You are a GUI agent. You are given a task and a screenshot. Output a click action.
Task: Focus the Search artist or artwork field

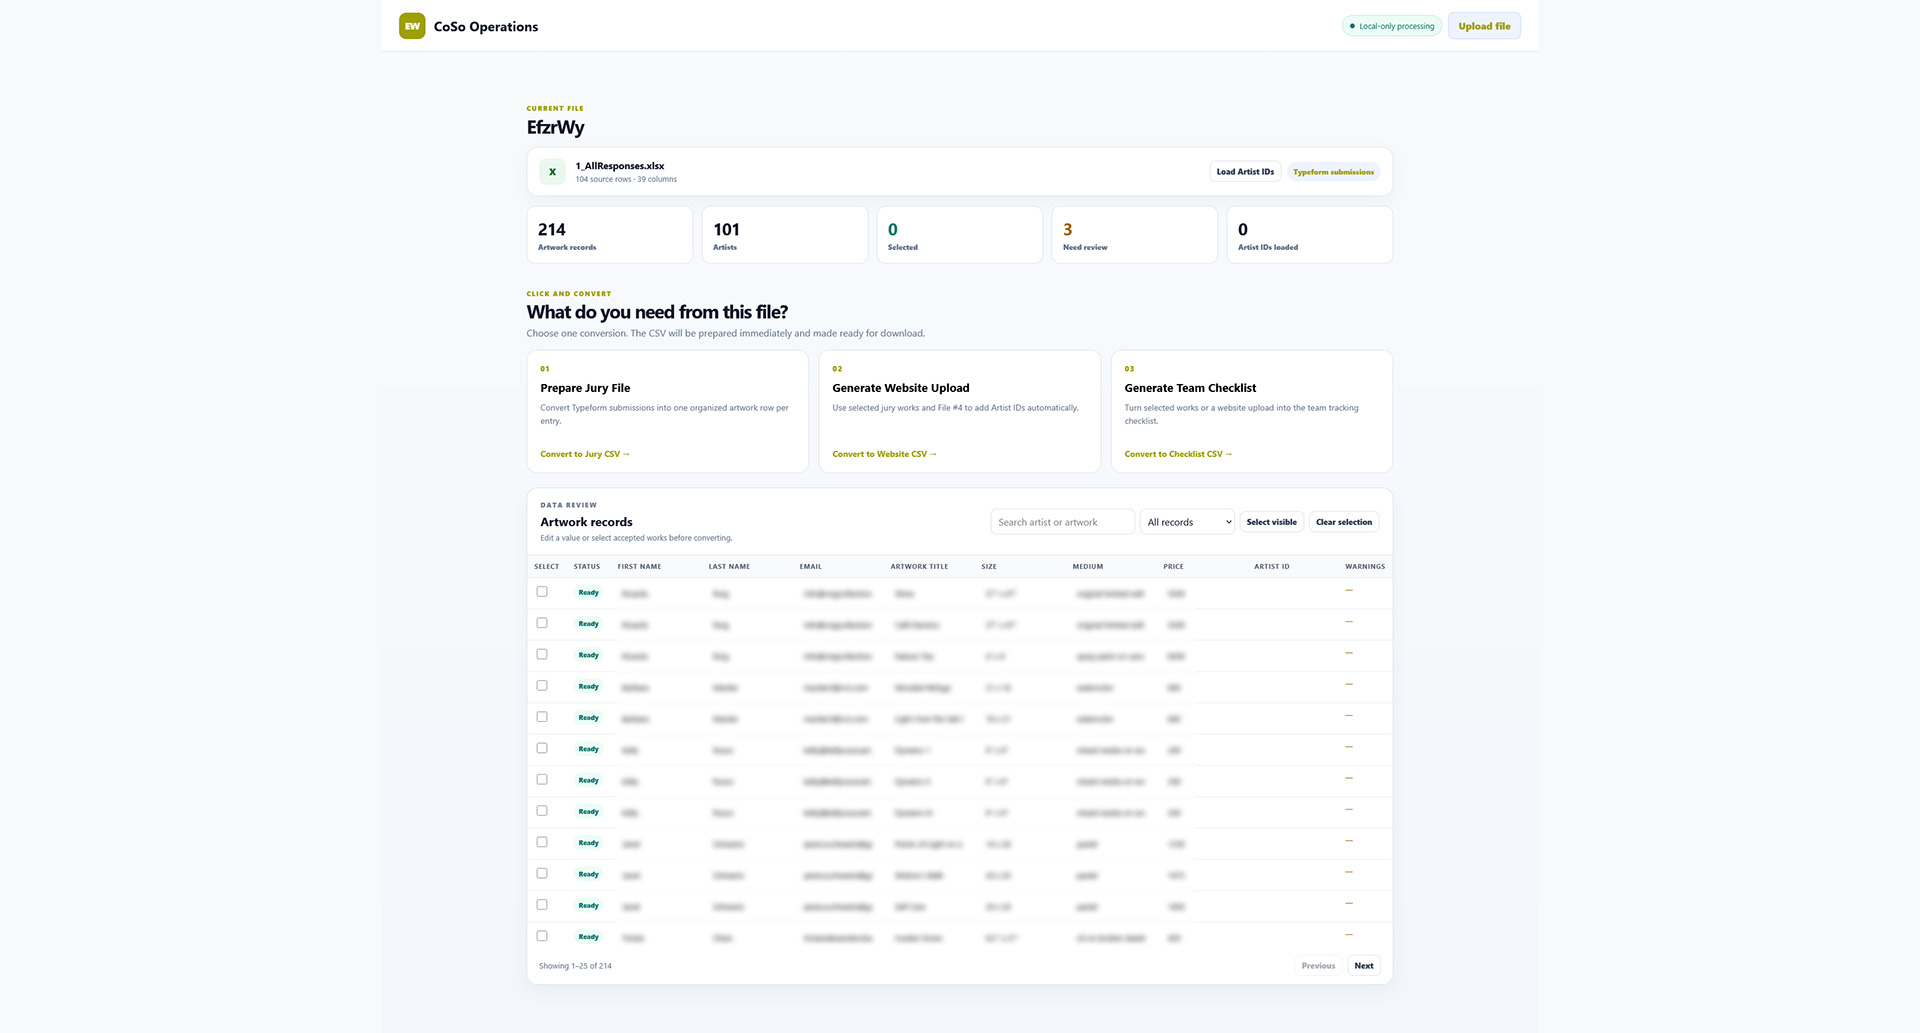(x=1062, y=522)
